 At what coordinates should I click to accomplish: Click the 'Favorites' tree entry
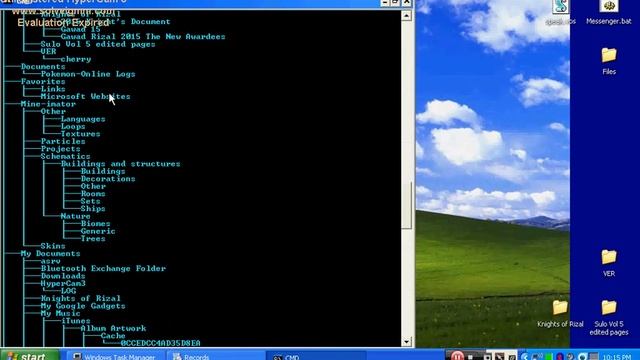pyautogui.click(x=43, y=82)
